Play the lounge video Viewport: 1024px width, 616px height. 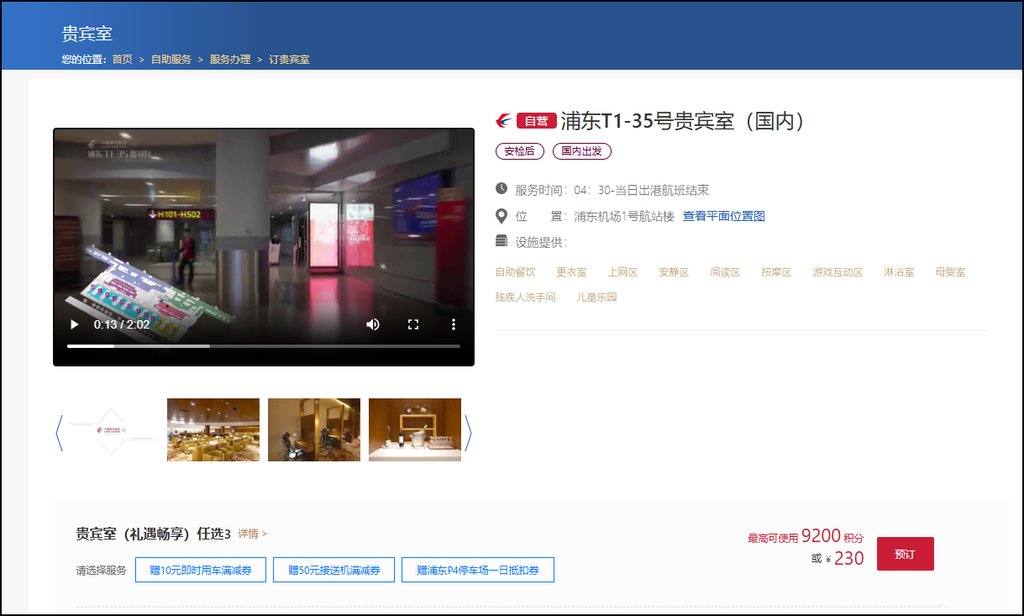74,325
